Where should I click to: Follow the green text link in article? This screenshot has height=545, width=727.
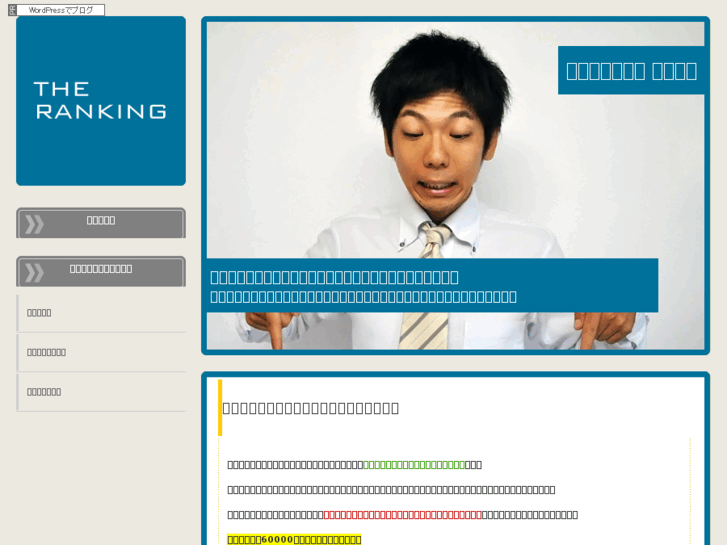(414, 465)
